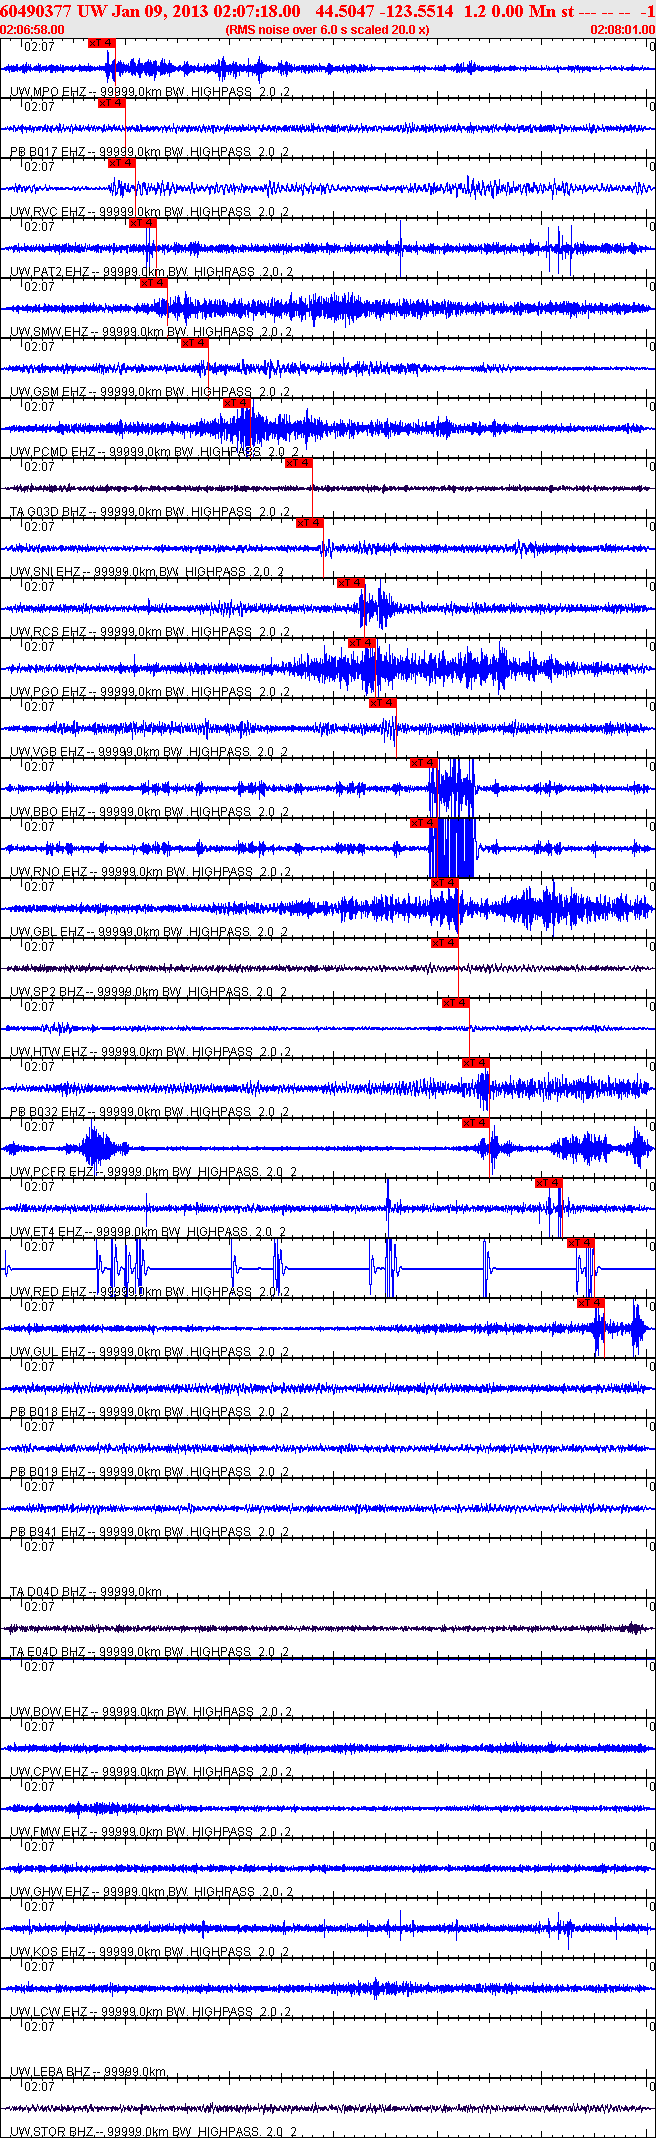This screenshot has width=656, height=2138.
Task: Select the red pick flag on UW.GUL trace
Action: pos(591,1303)
